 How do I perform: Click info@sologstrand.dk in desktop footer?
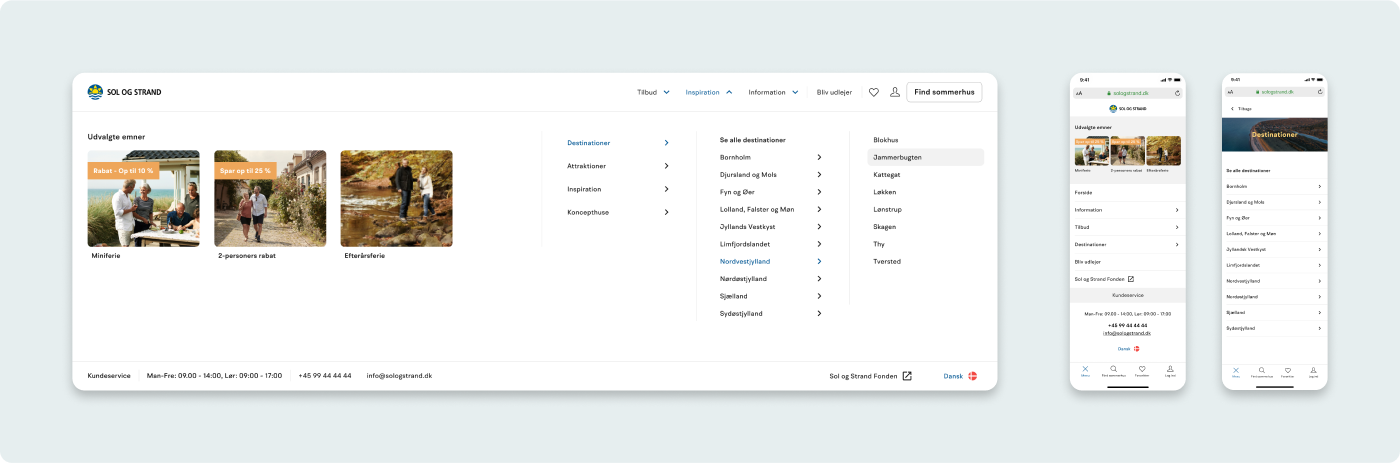click(399, 376)
